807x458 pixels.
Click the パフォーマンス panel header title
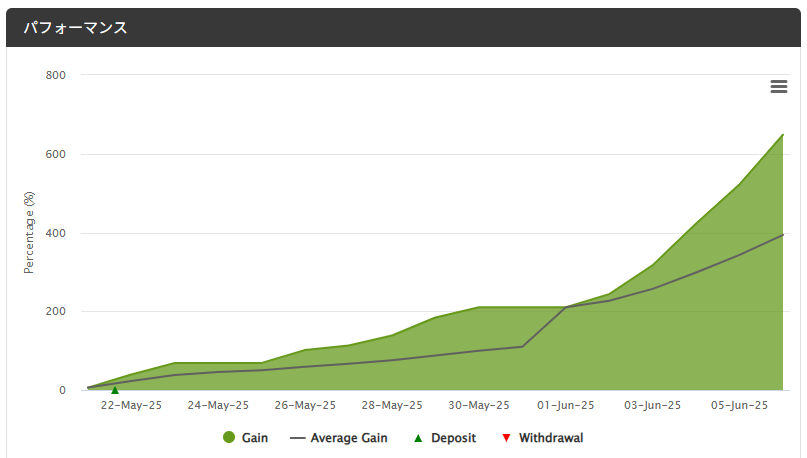pos(75,28)
